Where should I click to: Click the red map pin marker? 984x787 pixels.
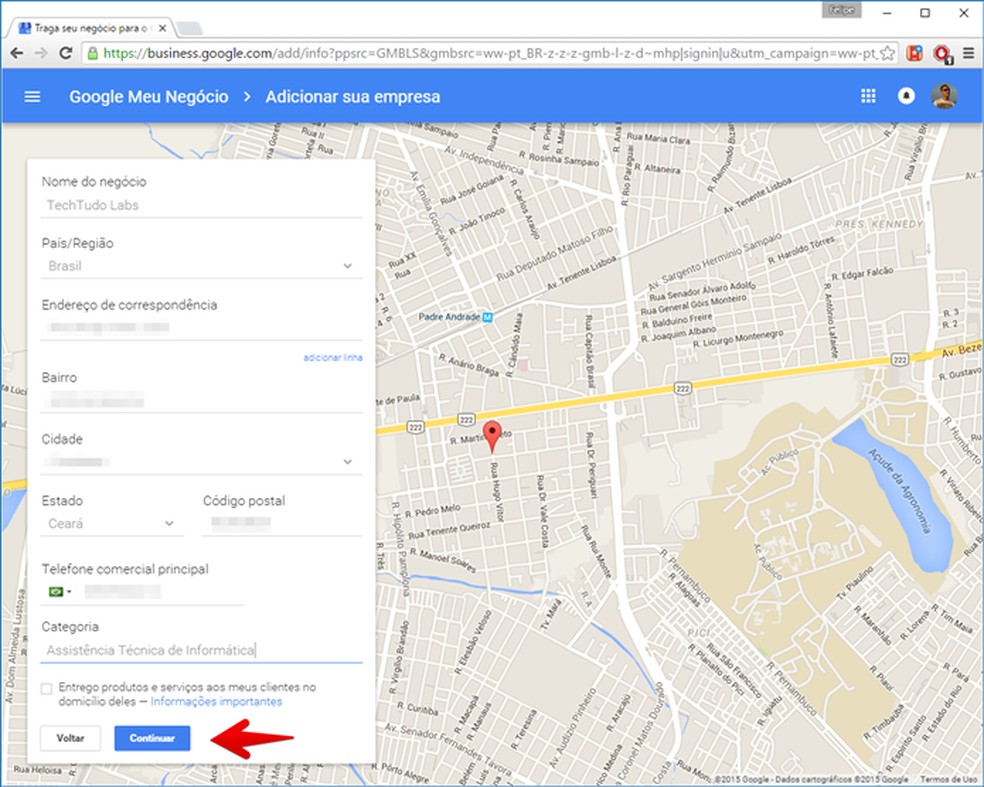coord(493,436)
